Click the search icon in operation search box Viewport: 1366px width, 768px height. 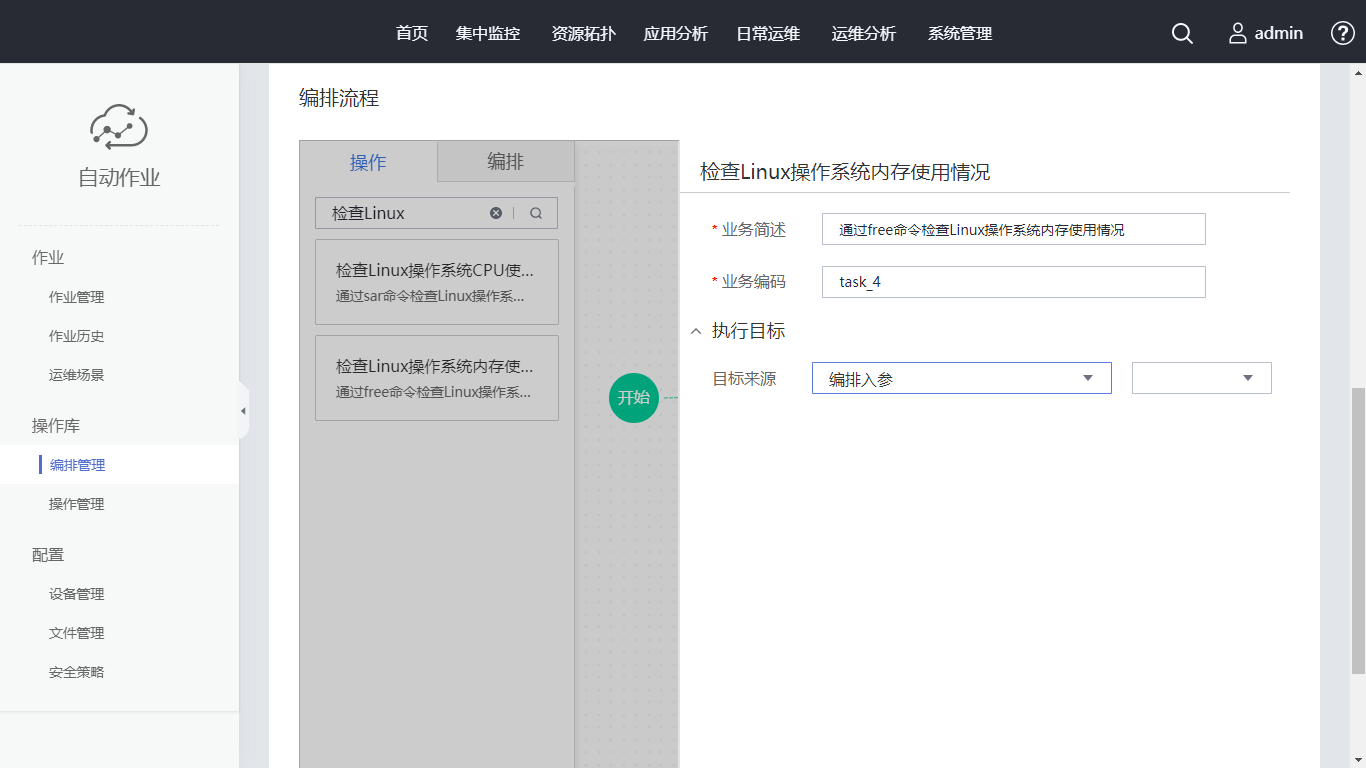[536, 213]
